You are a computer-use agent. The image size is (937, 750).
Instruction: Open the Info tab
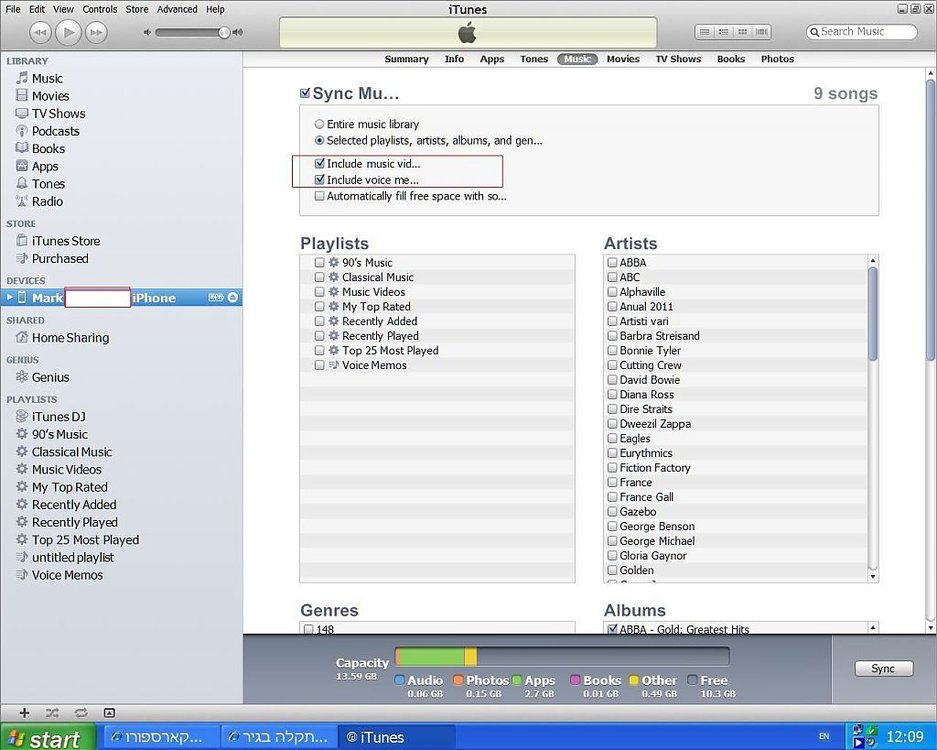coord(454,59)
